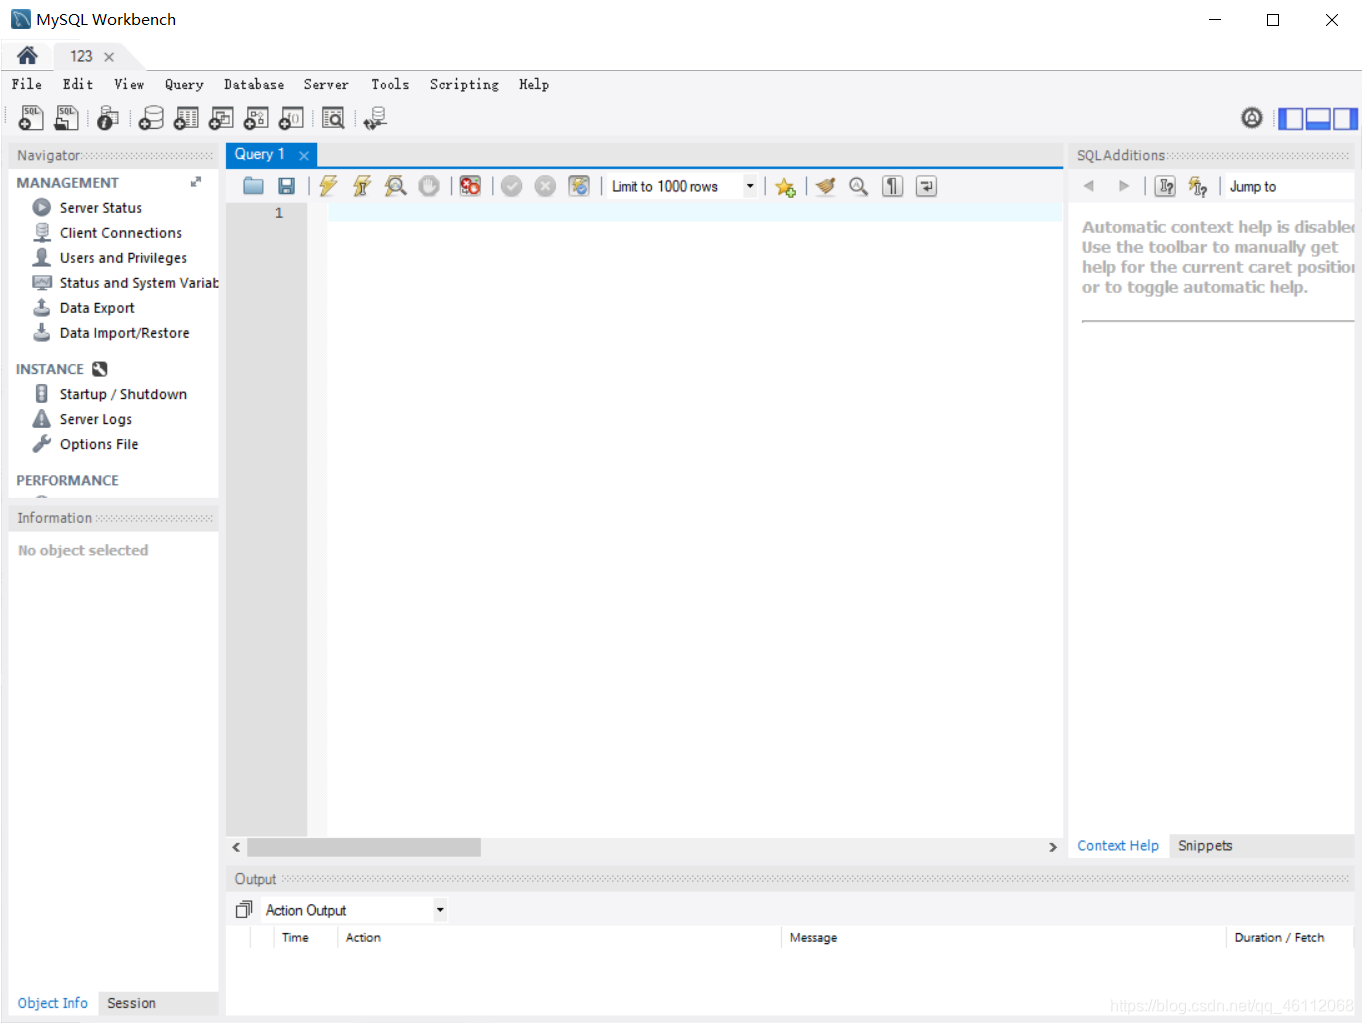This screenshot has height=1024, width=1363.
Task: Click the editor horizontal scrollbar thumb
Action: click(x=364, y=847)
